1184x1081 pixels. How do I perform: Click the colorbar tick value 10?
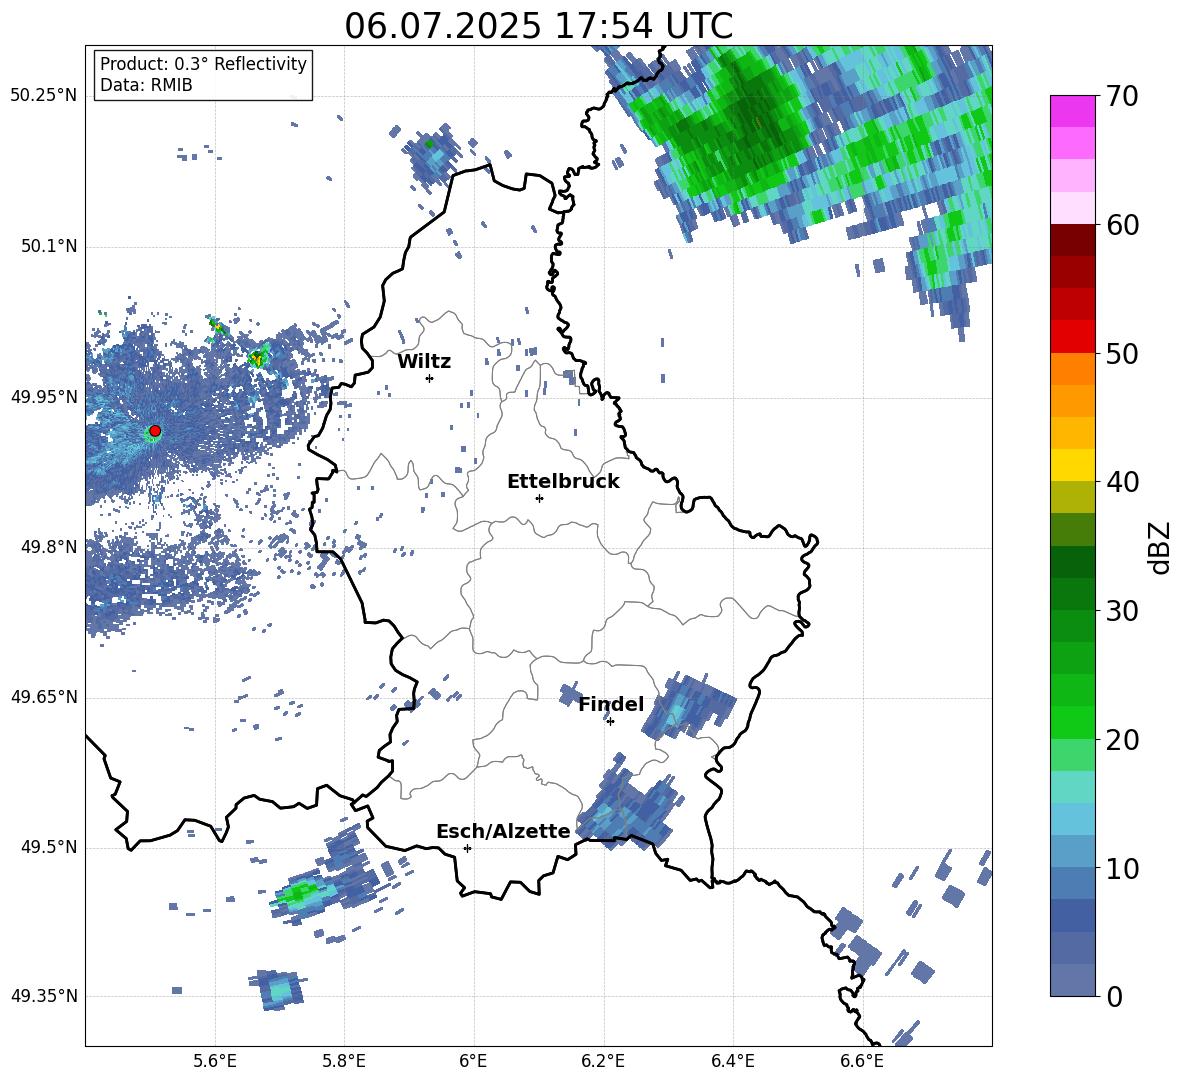[x=1122, y=868]
